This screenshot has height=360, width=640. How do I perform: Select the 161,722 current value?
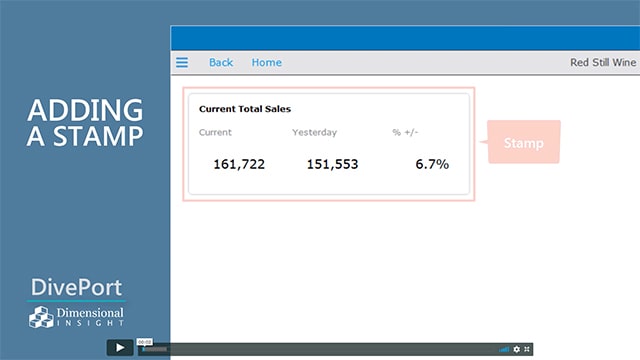pos(239,164)
